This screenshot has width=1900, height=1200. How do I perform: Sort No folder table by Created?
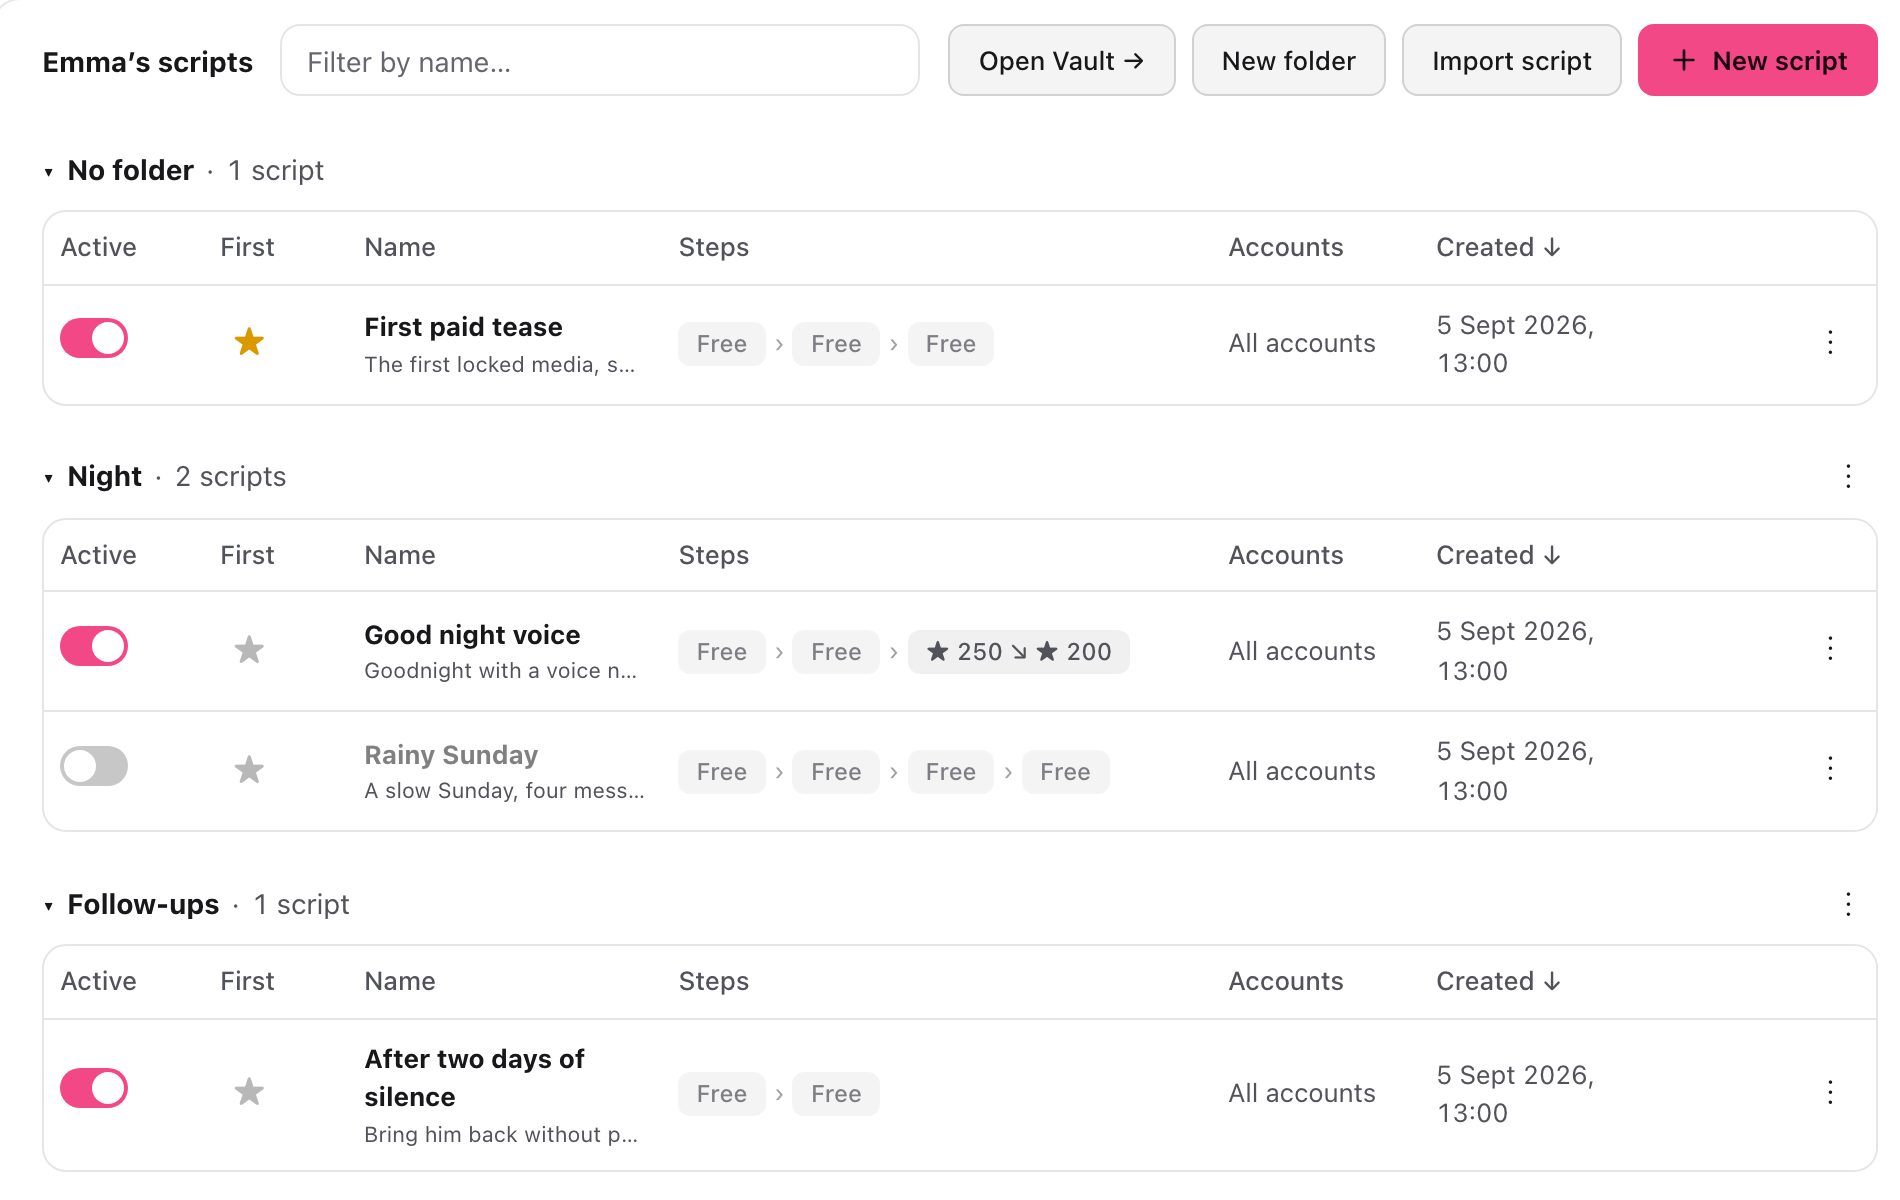point(1498,247)
